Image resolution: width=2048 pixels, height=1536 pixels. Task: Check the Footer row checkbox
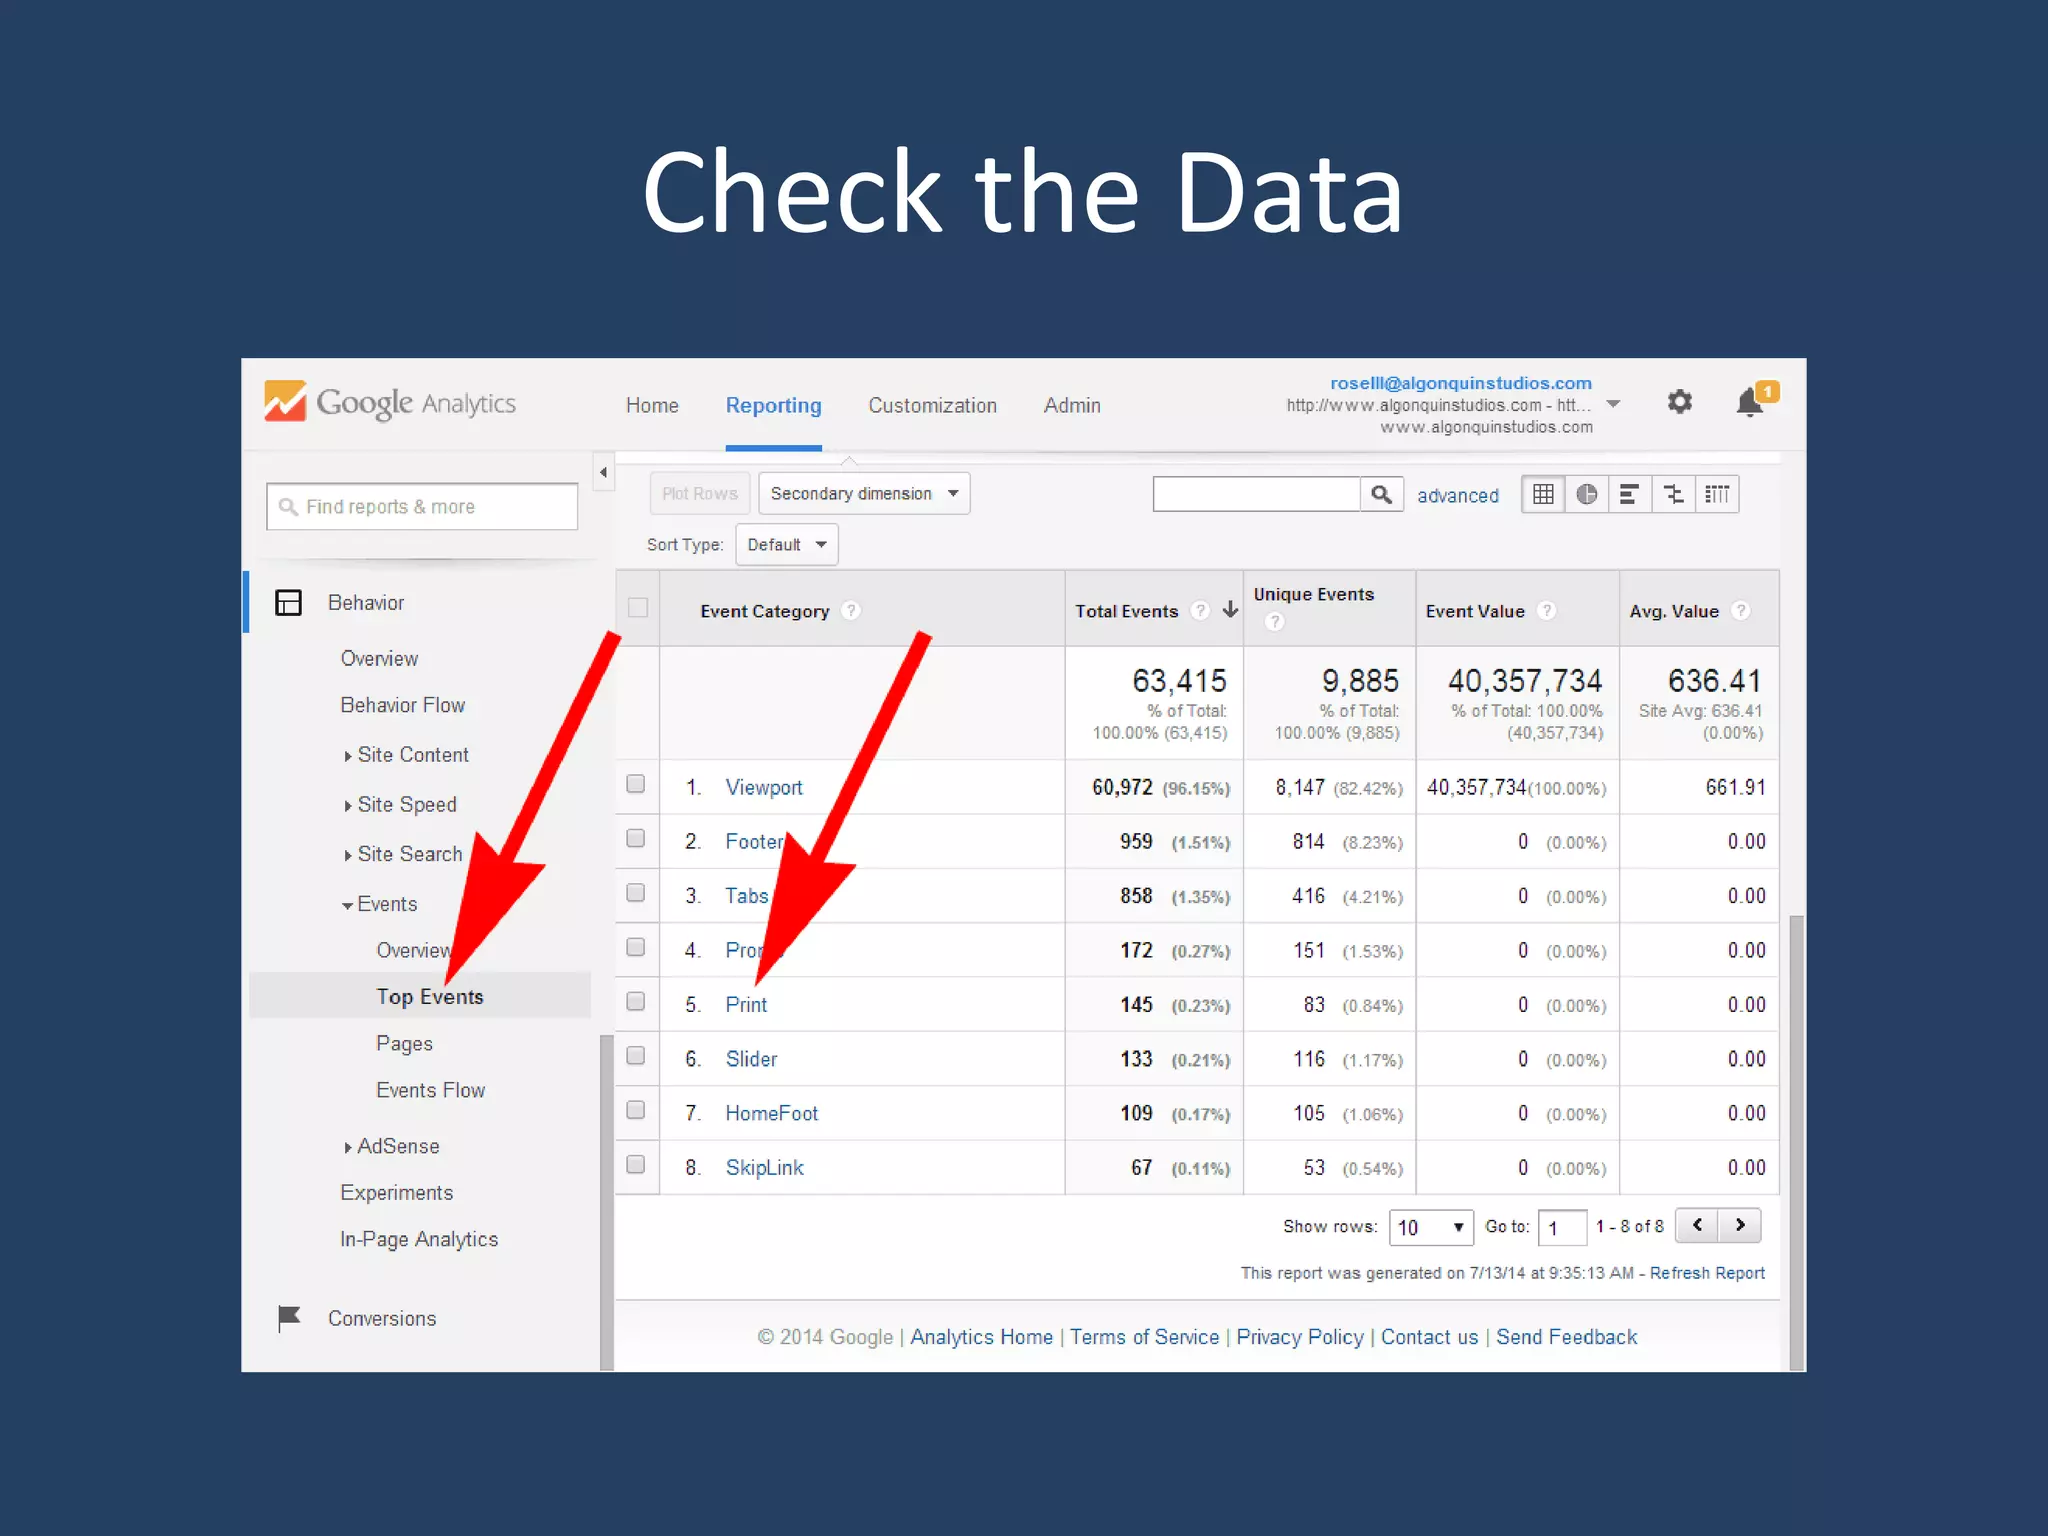(x=636, y=838)
